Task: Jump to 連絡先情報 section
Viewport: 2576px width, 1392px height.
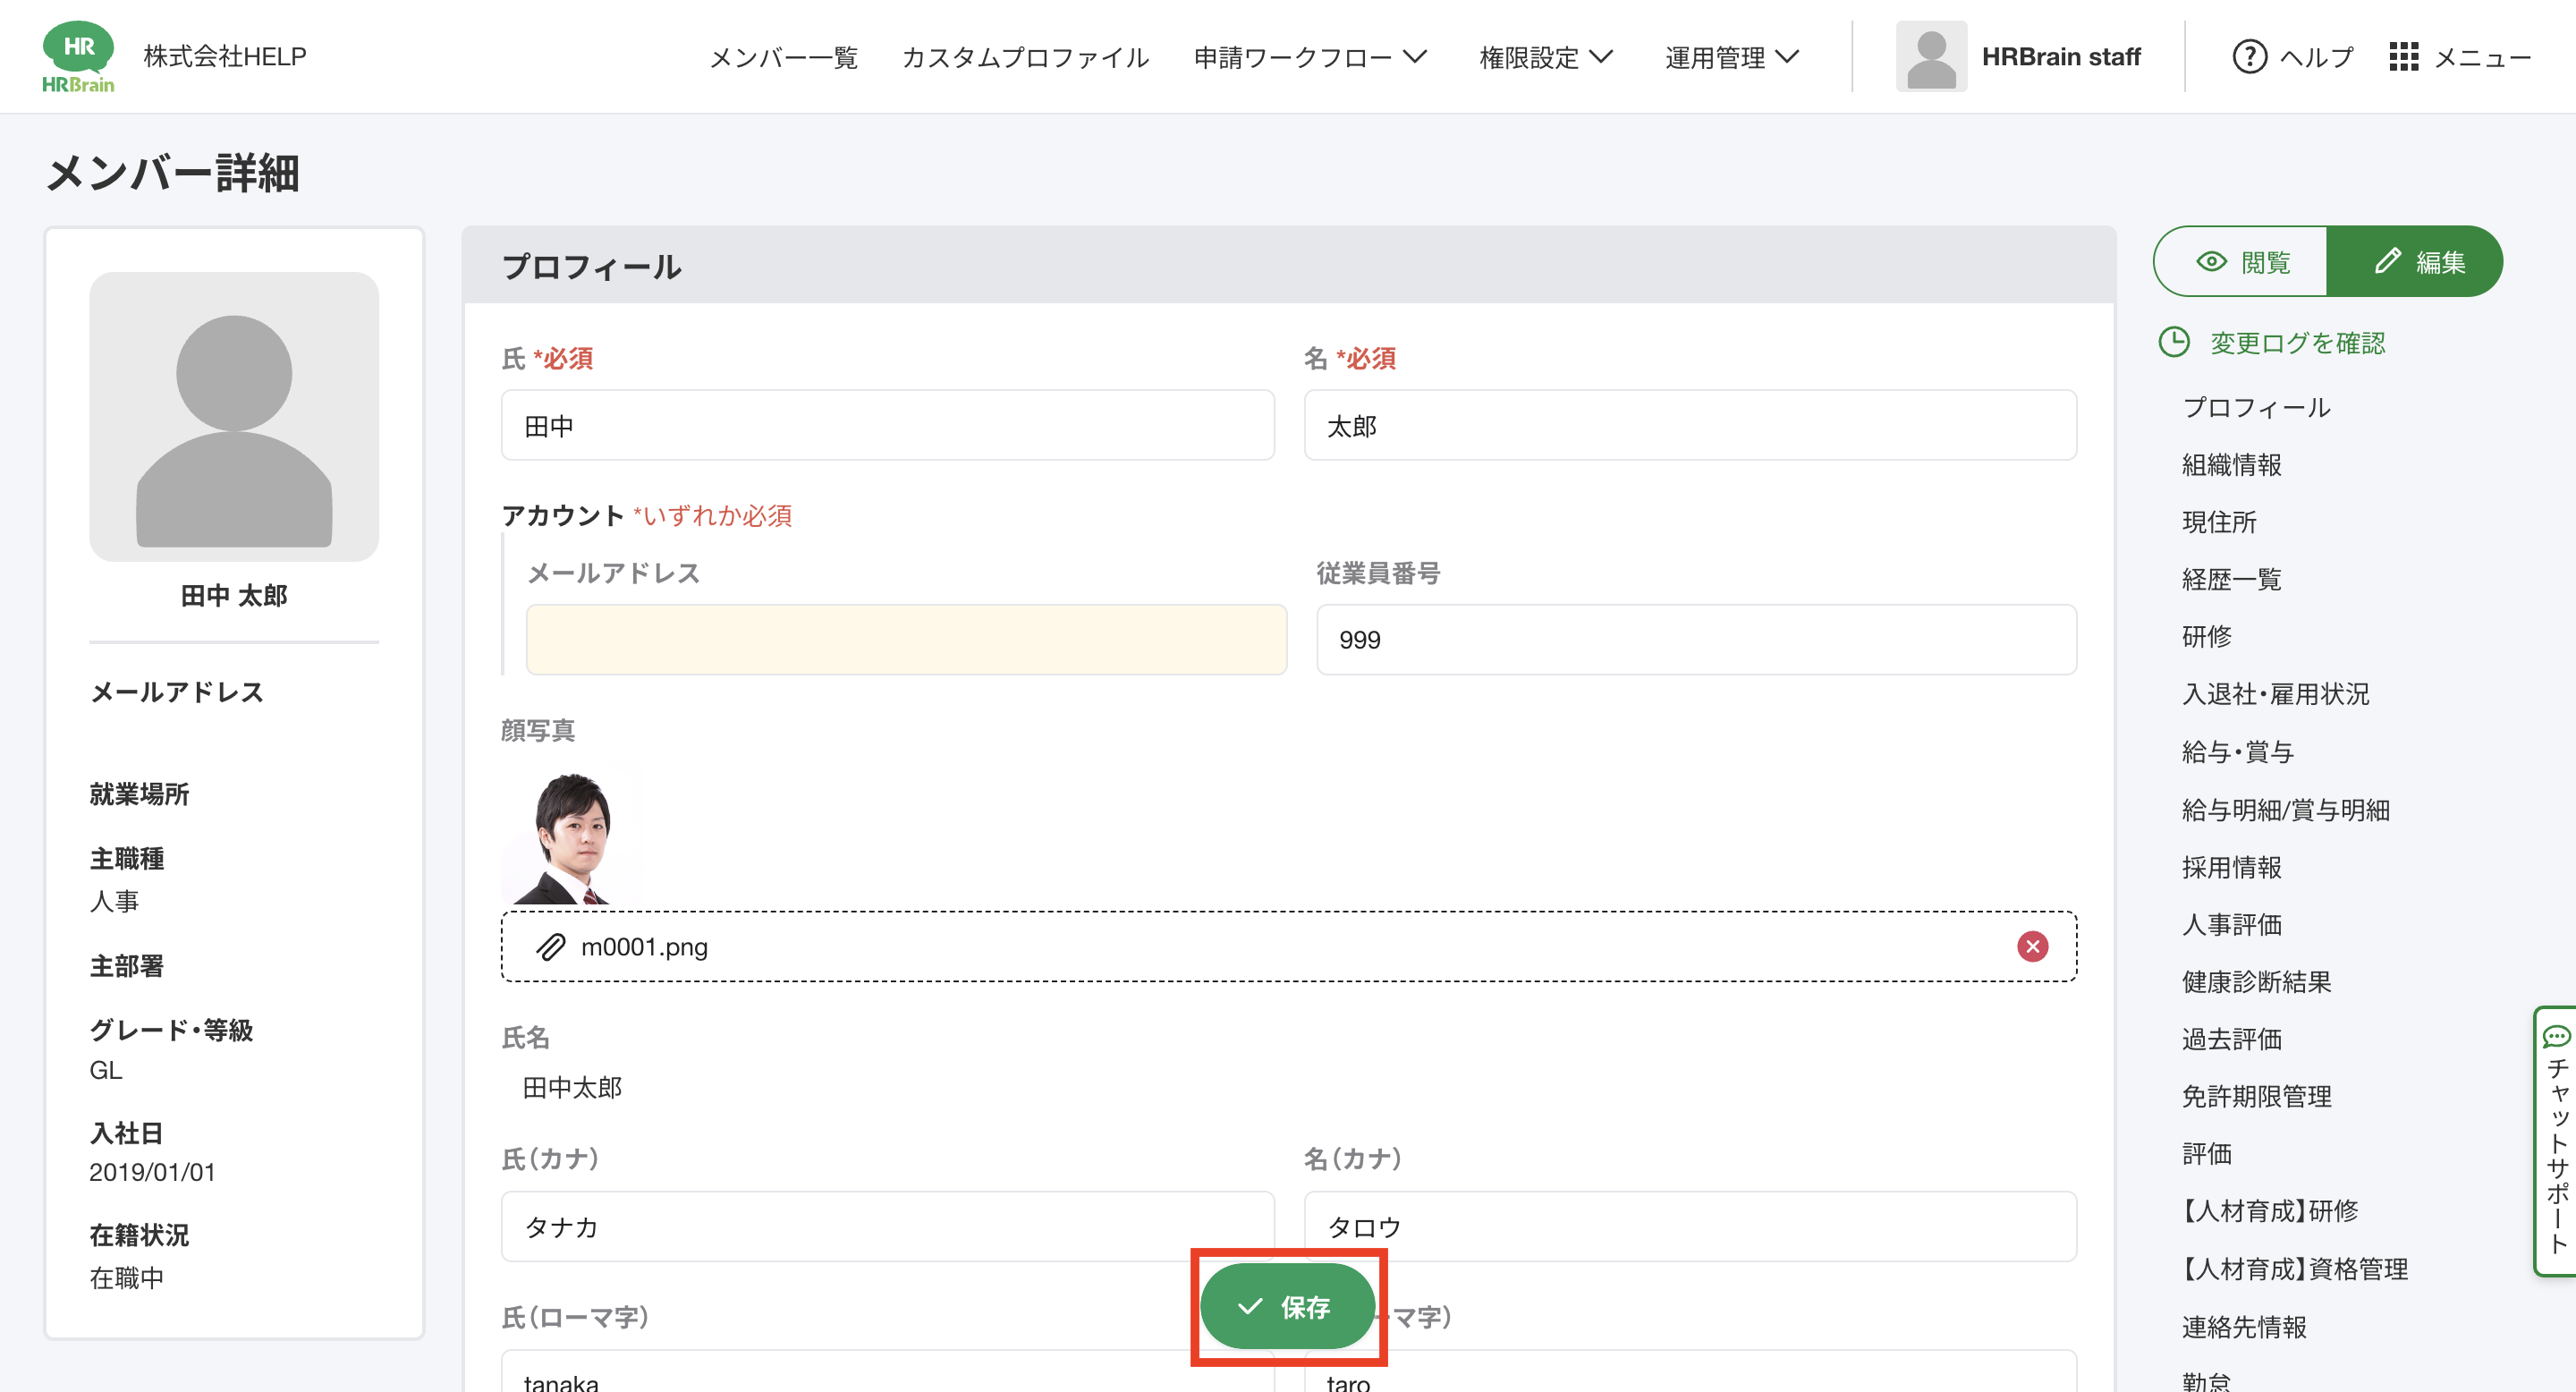Action: pos(2243,1327)
